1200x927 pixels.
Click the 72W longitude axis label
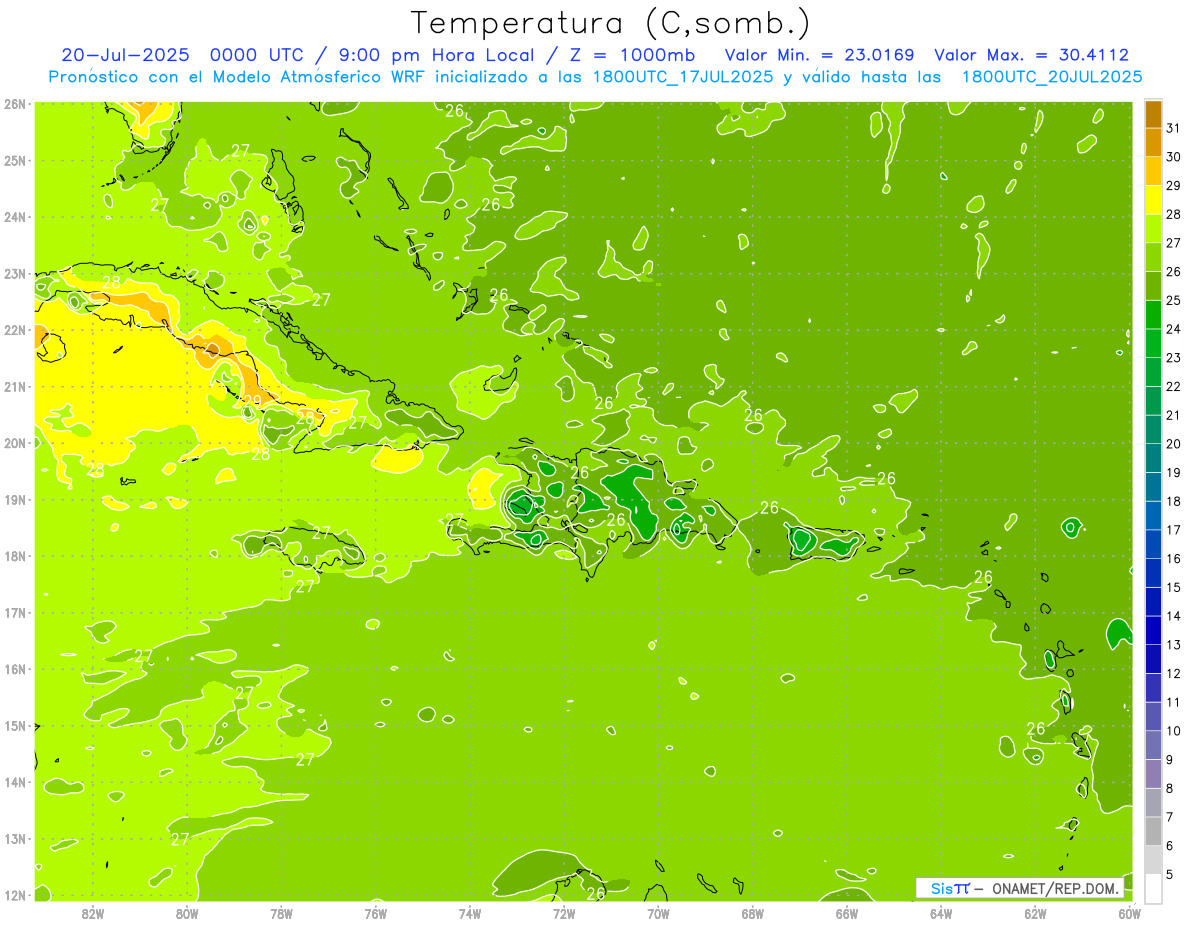click(564, 912)
